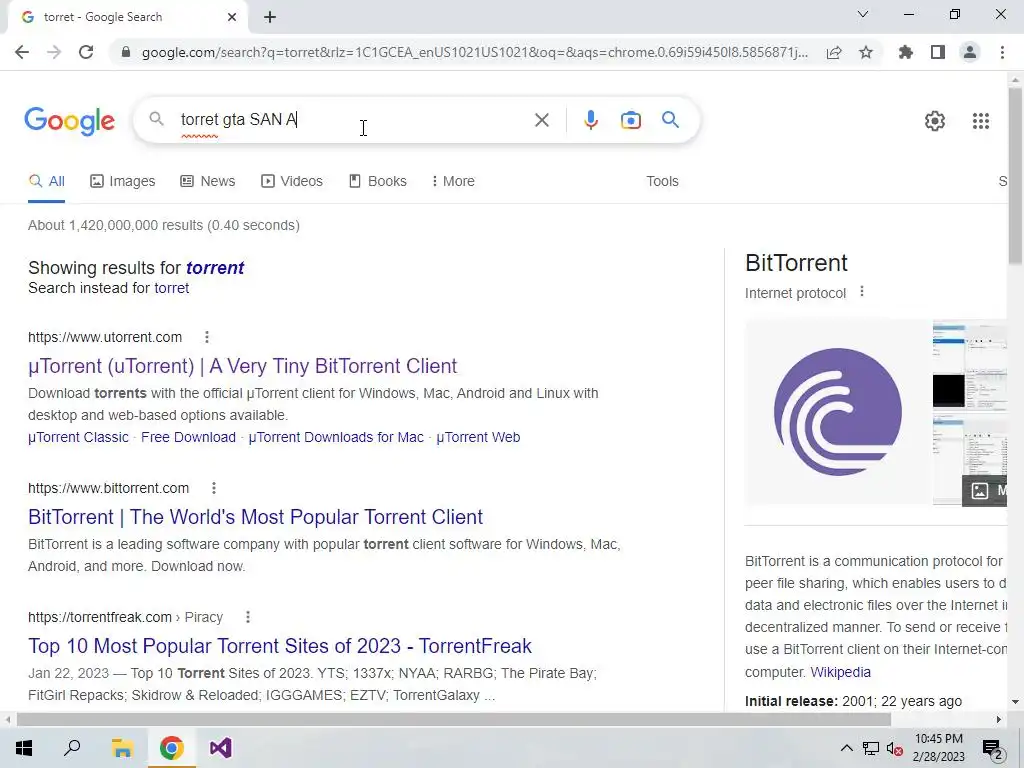Switch to the News tab

(x=207, y=182)
